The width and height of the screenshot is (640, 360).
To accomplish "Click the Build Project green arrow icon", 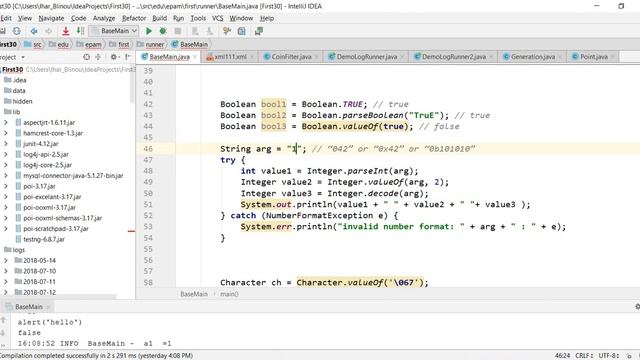I will point(80,31).
